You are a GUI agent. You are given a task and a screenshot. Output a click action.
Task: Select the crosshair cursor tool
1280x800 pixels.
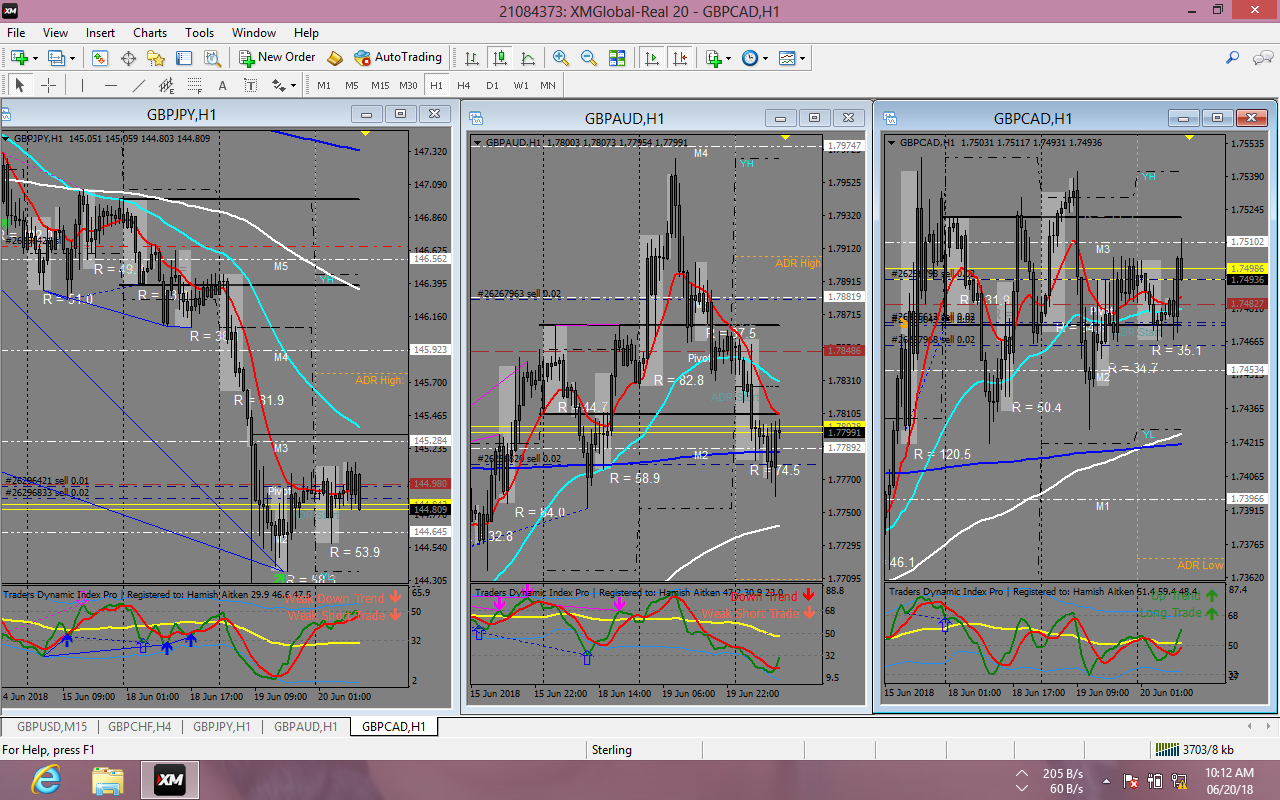pyautogui.click(x=48, y=85)
